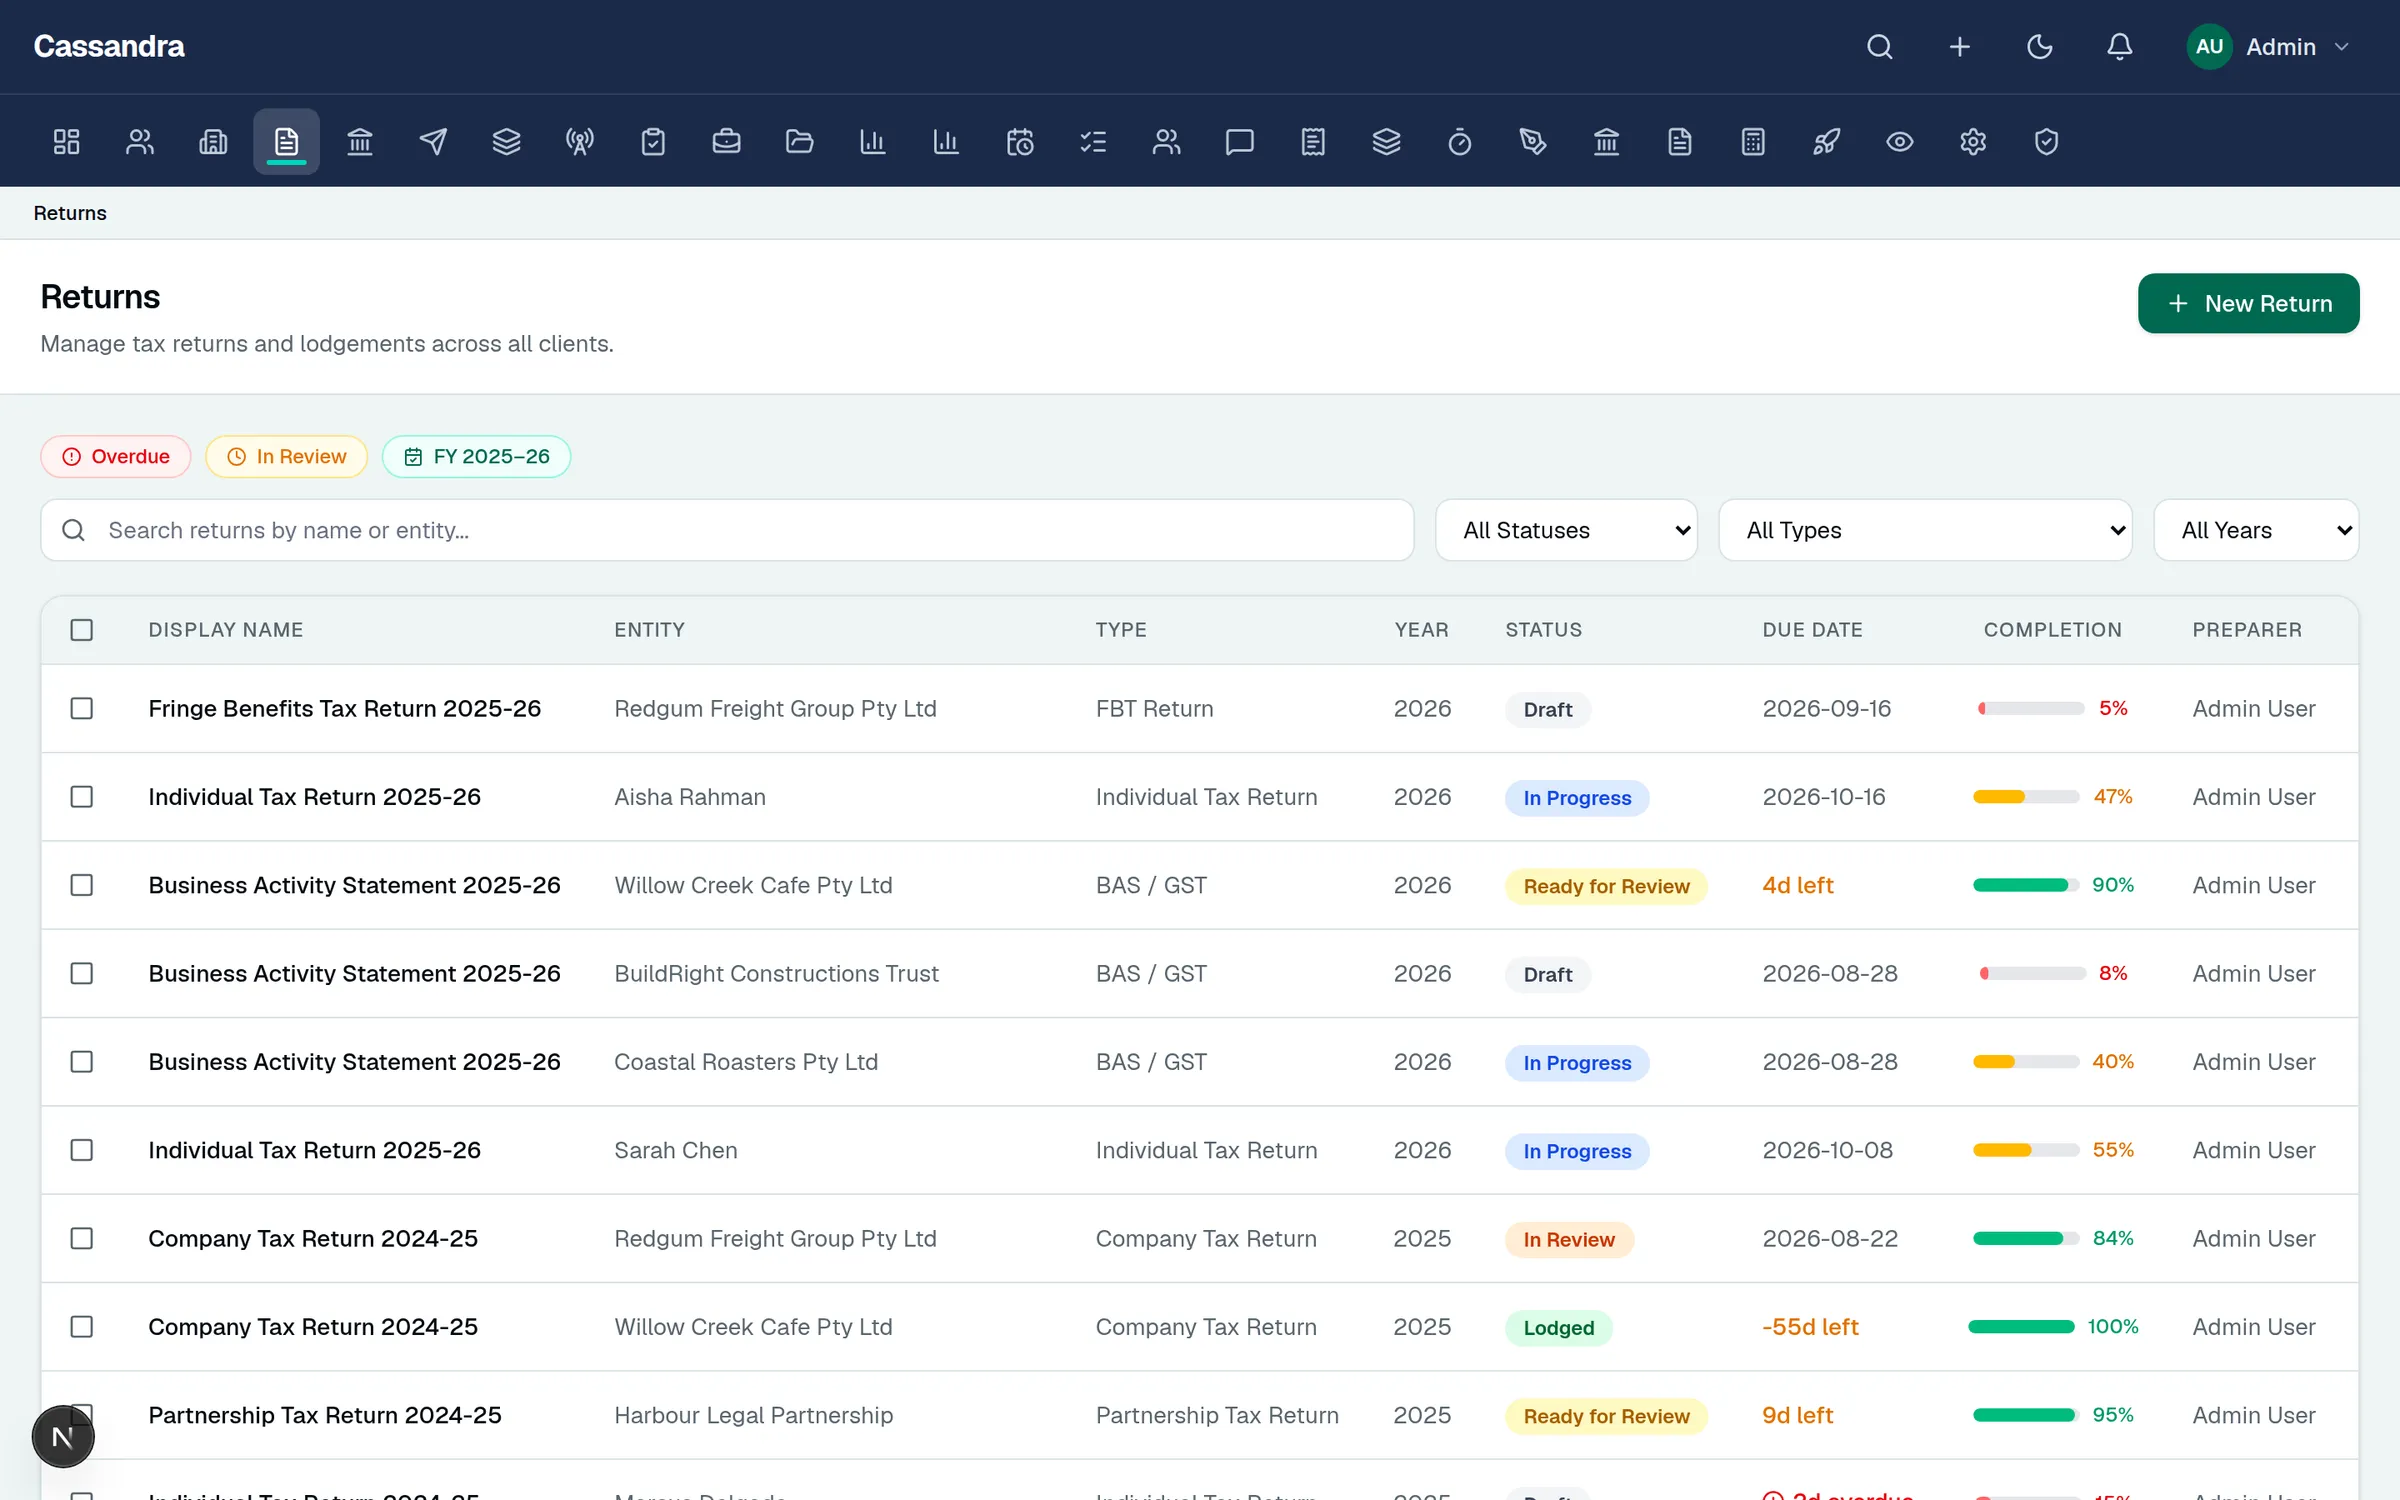Sort by the Due Date column header

(1813, 630)
